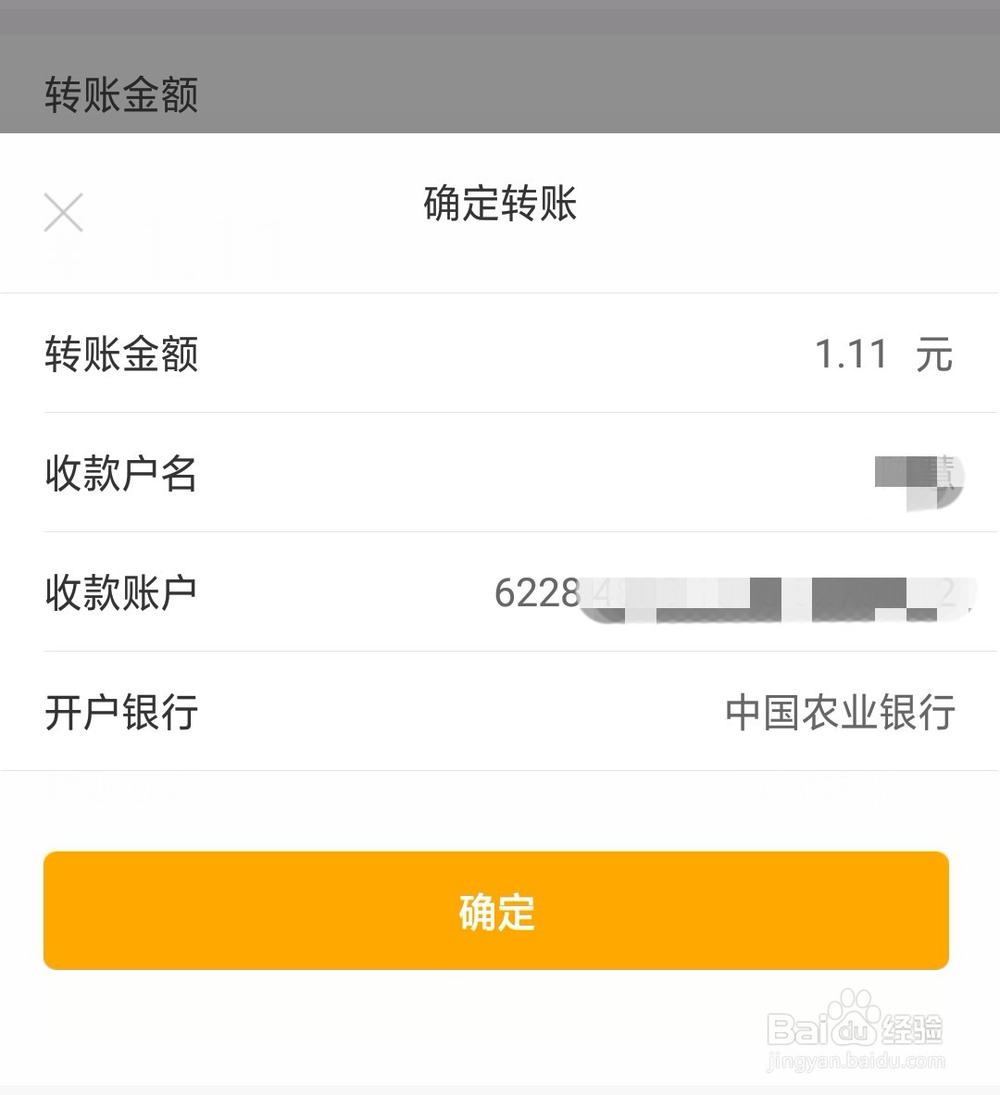1000x1095 pixels.
Task: Click the 1.11 transfer amount value
Action: point(851,354)
